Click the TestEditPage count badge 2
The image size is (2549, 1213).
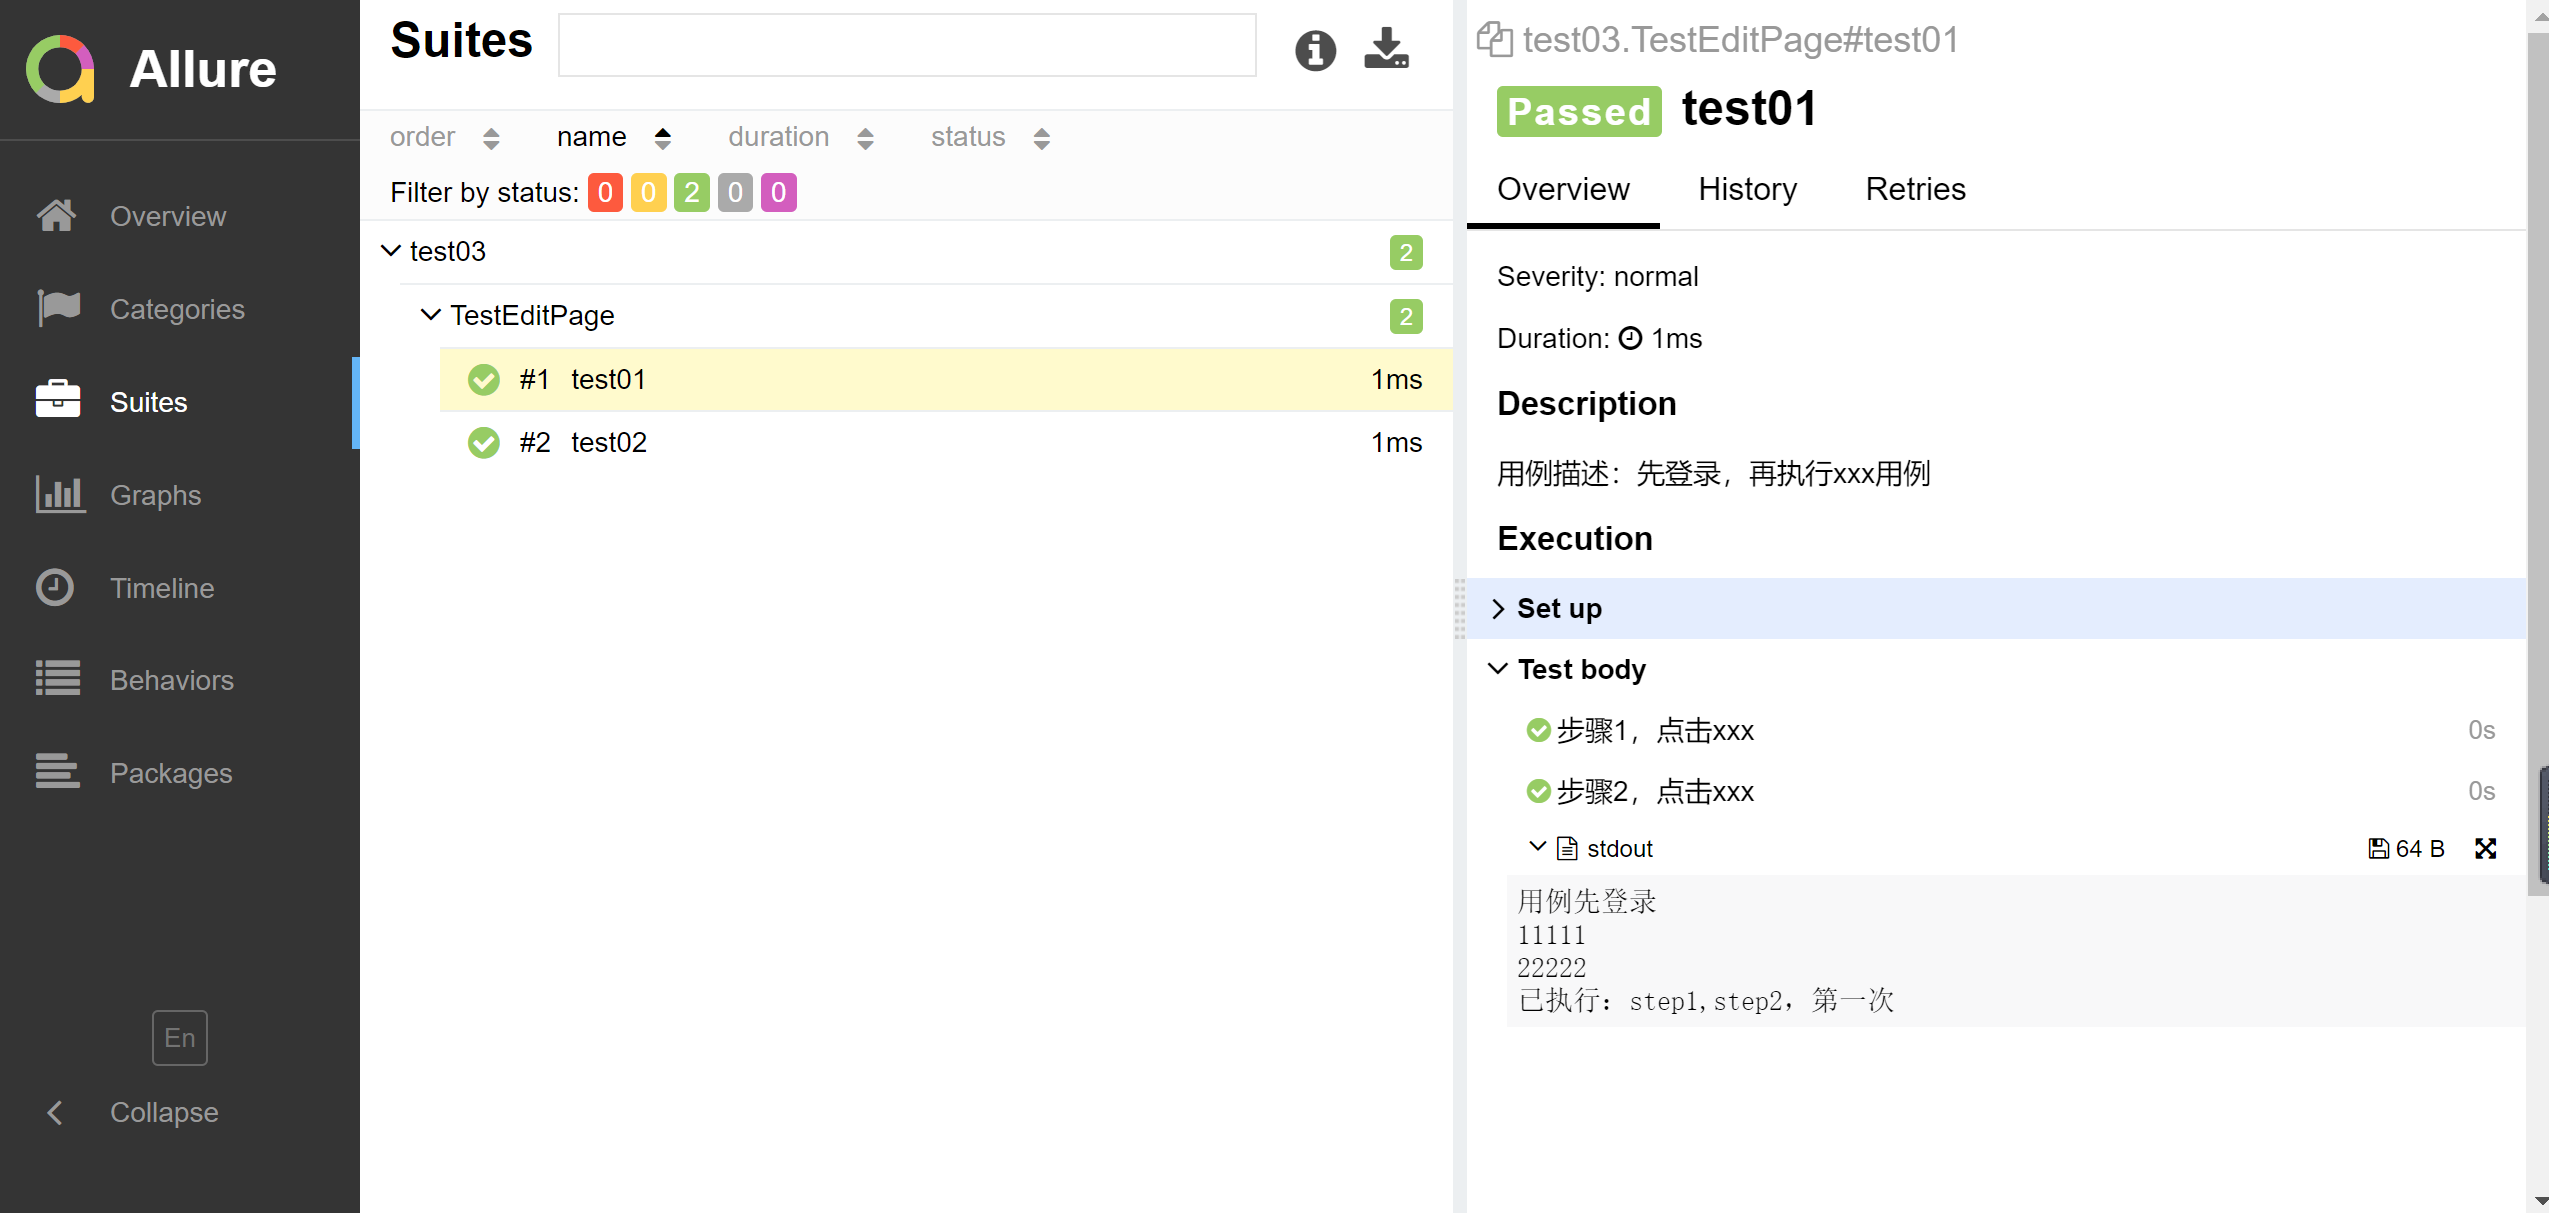pyautogui.click(x=1405, y=316)
